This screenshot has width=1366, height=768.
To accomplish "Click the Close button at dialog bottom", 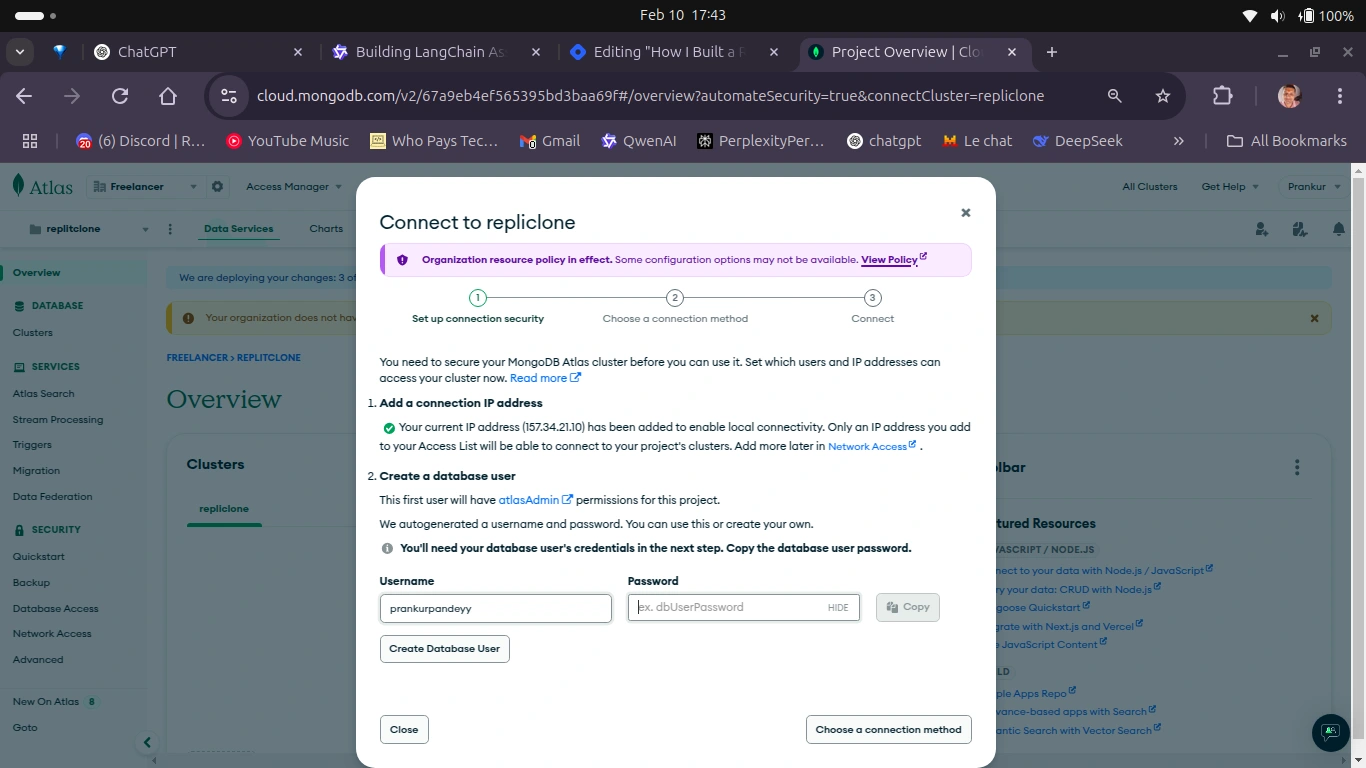I will click(404, 730).
